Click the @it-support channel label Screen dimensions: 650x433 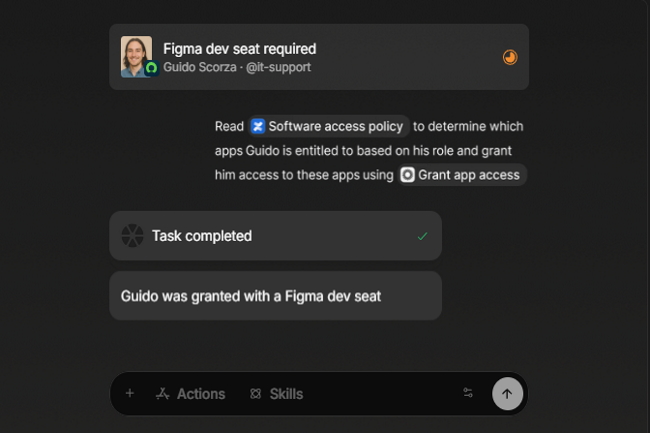click(x=278, y=67)
